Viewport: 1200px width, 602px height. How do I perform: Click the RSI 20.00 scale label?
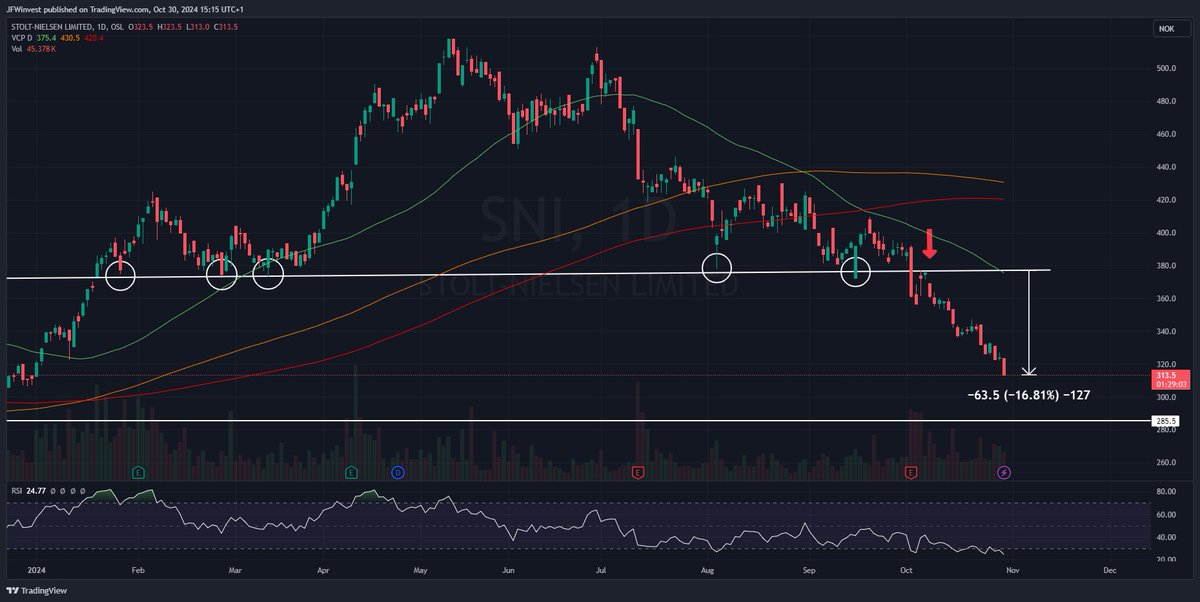tap(1166, 560)
